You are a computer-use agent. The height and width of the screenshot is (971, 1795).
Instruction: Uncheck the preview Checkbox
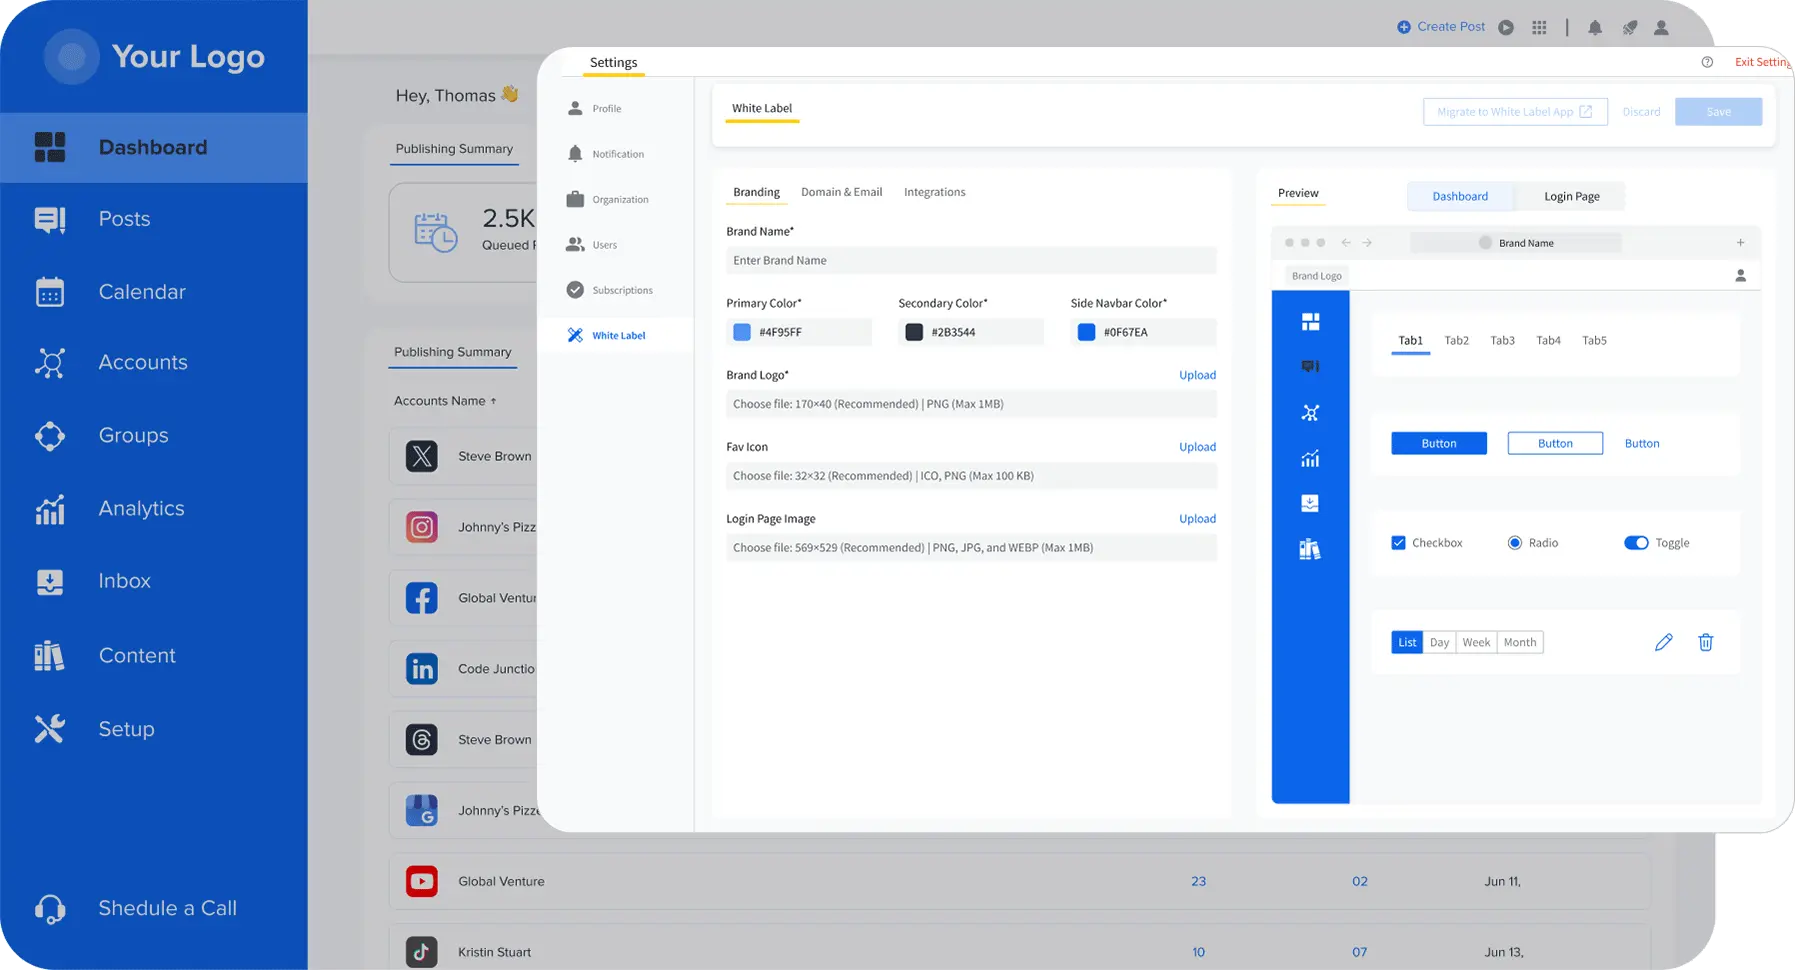point(1398,543)
